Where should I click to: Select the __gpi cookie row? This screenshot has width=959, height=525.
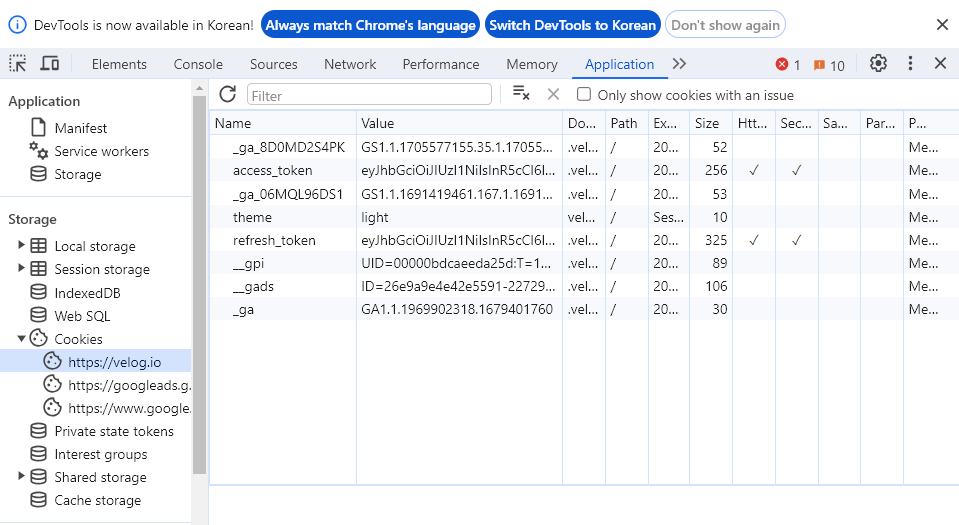584,263
